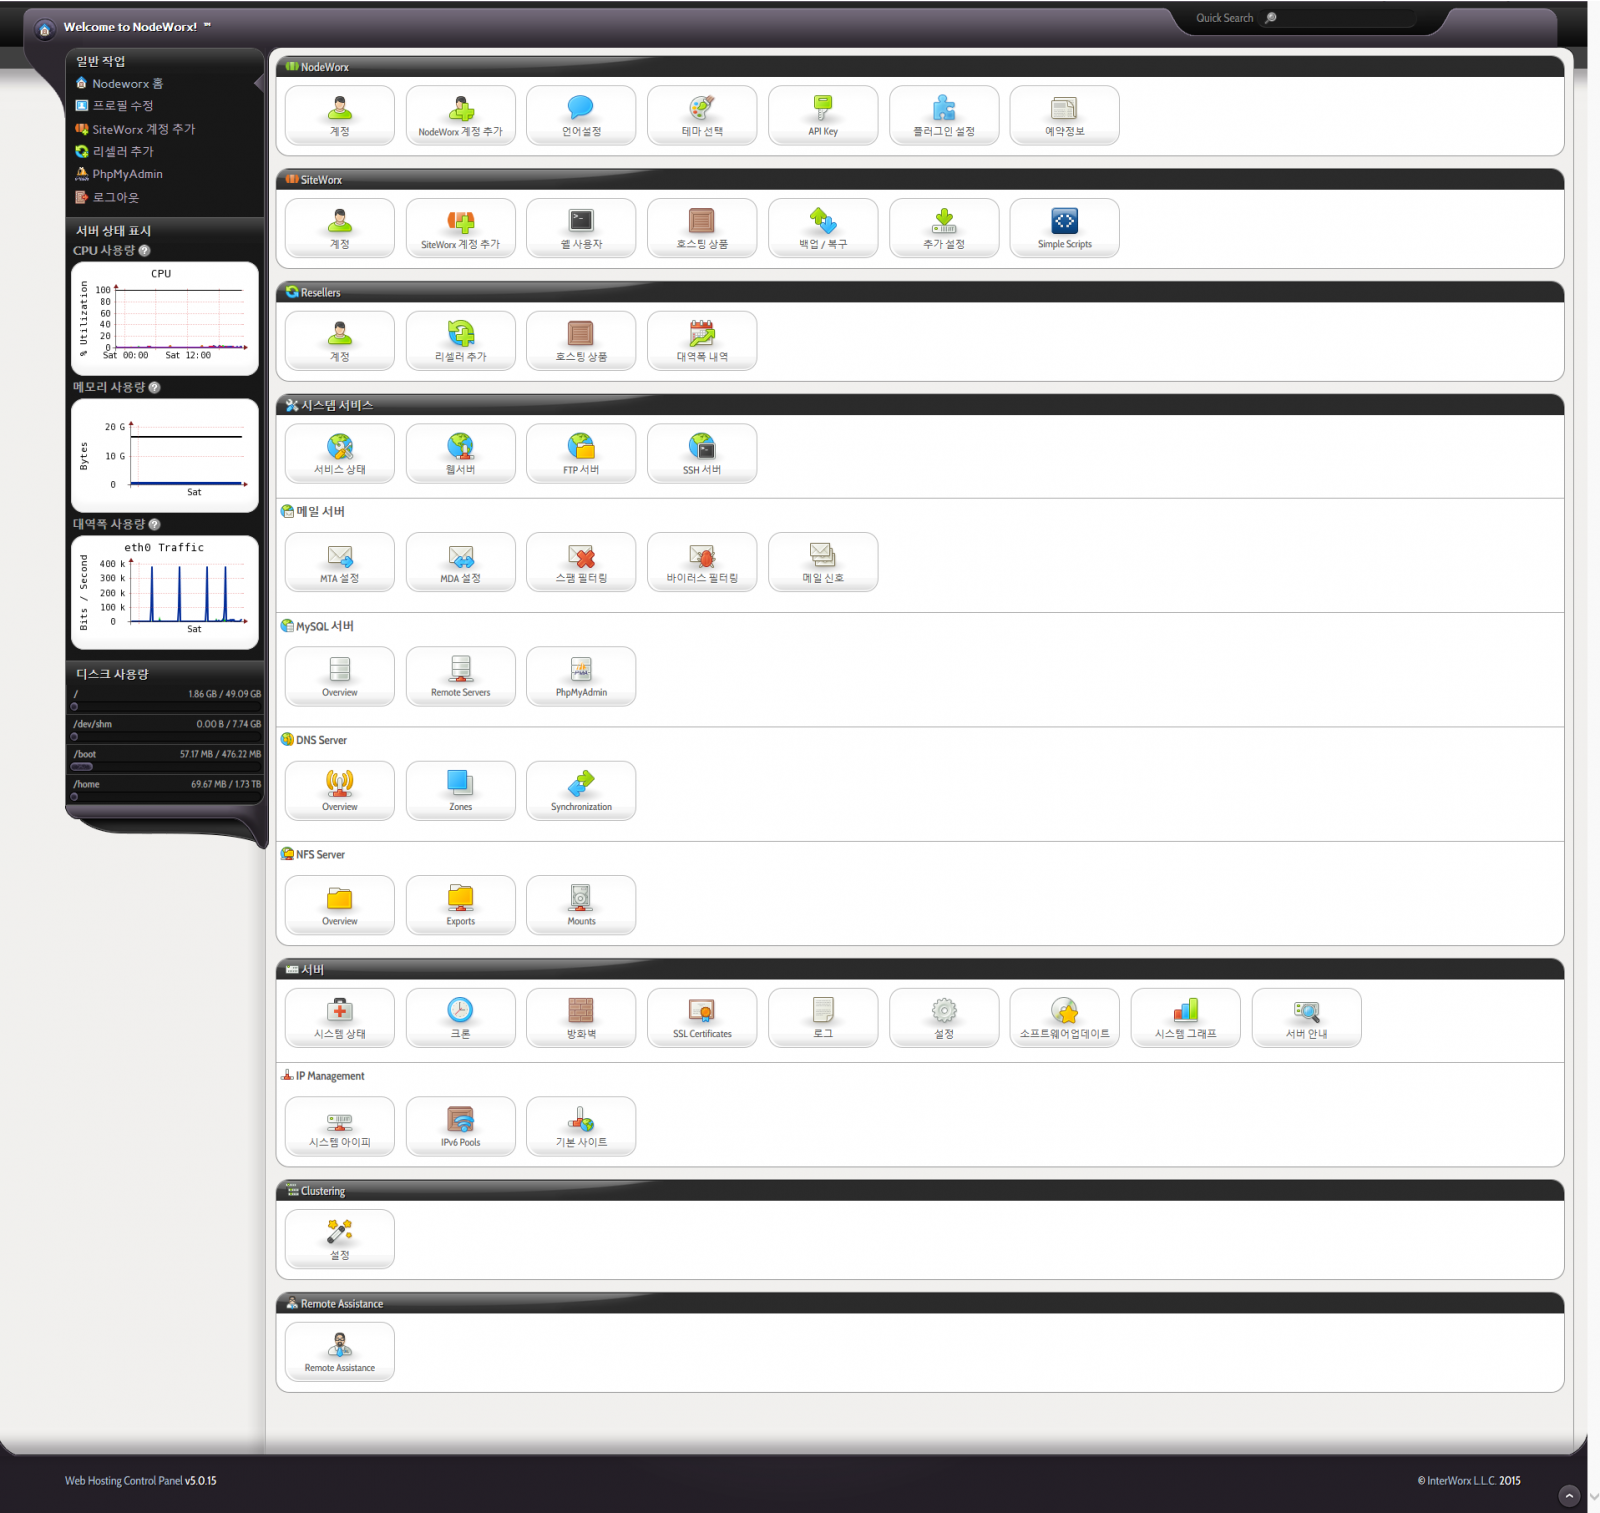Open the 크론 cron scheduler icon
Viewport: 1600px width, 1513px height.
point(460,1017)
